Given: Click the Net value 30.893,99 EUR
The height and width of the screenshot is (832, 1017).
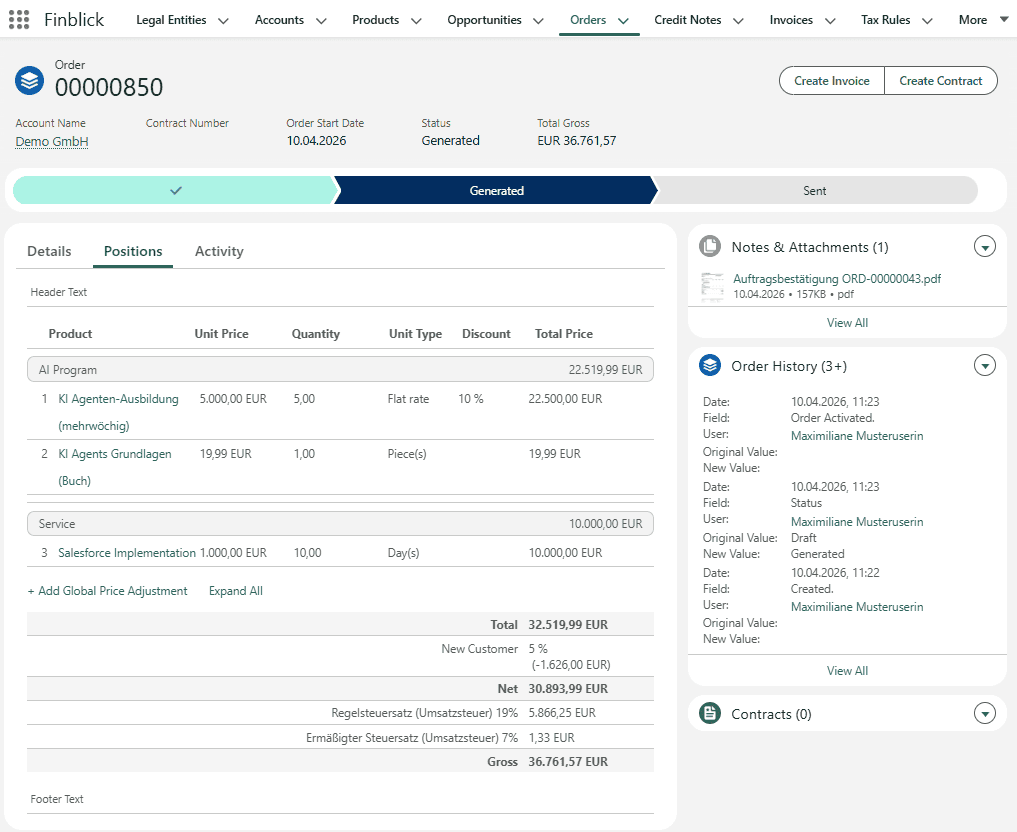Looking at the screenshot, I should point(568,689).
